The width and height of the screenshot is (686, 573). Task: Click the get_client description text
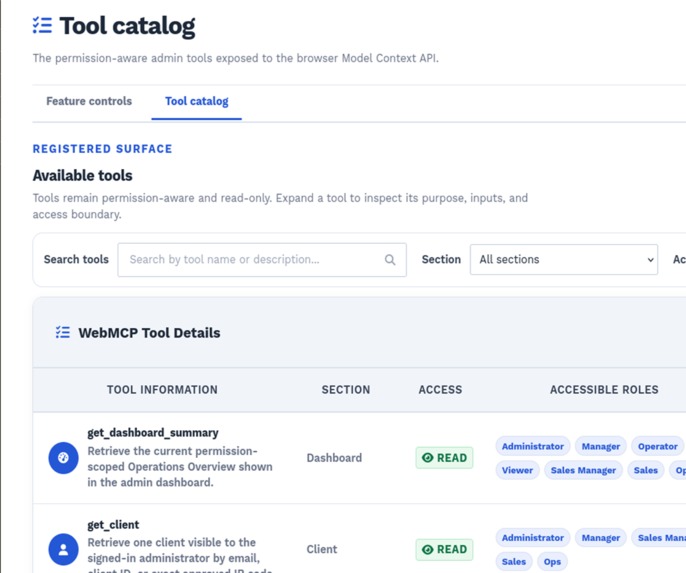(180, 554)
